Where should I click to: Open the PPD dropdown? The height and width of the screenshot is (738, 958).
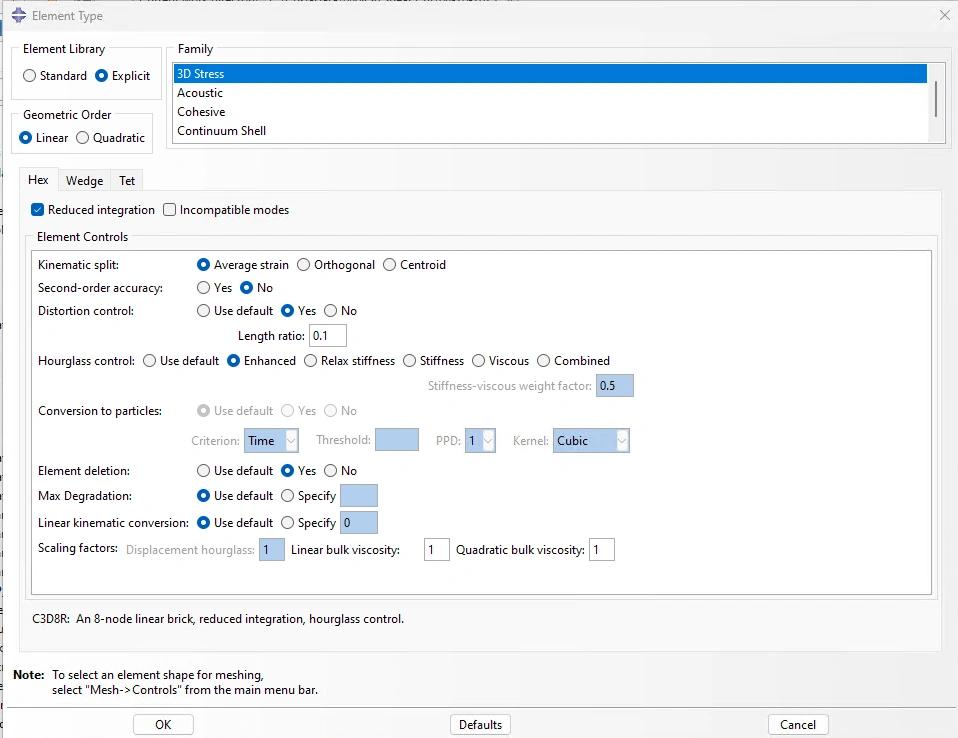(x=480, y=441)
